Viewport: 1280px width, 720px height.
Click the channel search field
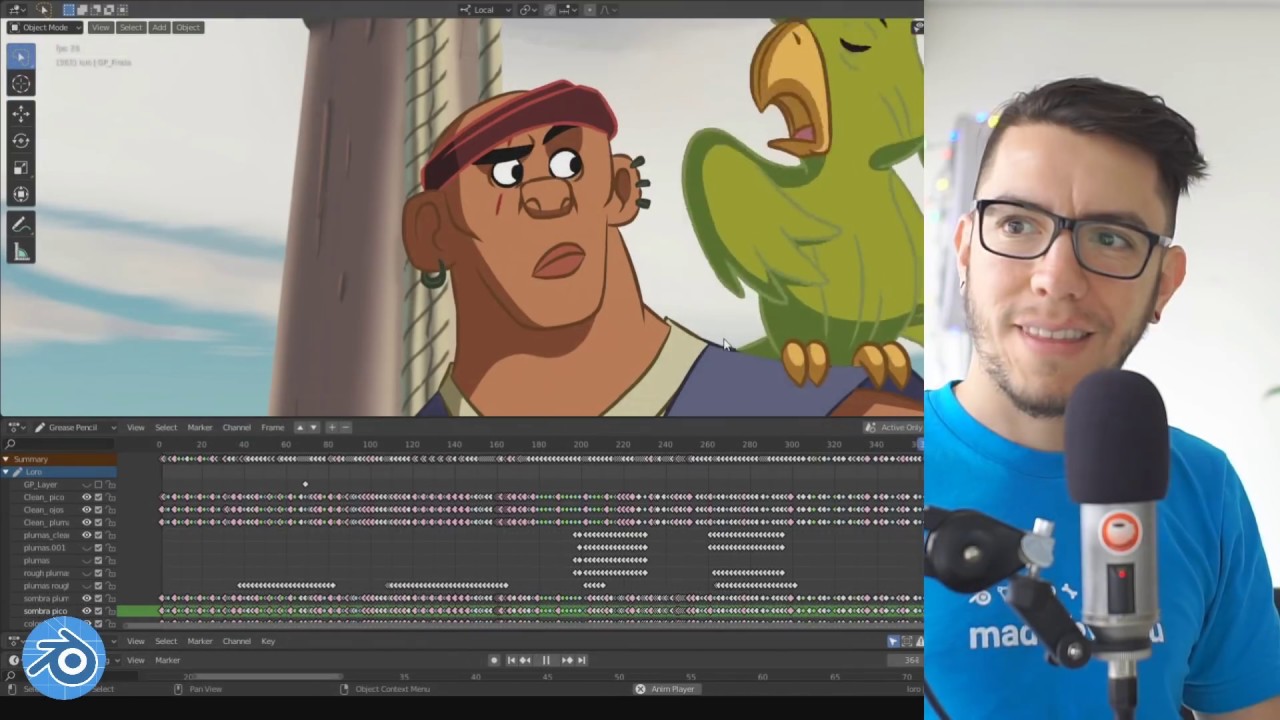[x=58, y=444]
